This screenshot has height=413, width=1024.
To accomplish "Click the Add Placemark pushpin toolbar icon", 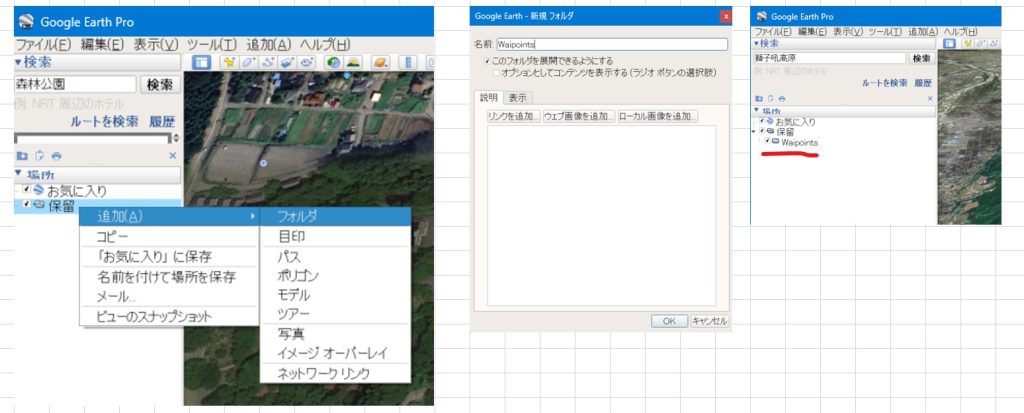I will [x=229, y=63].
